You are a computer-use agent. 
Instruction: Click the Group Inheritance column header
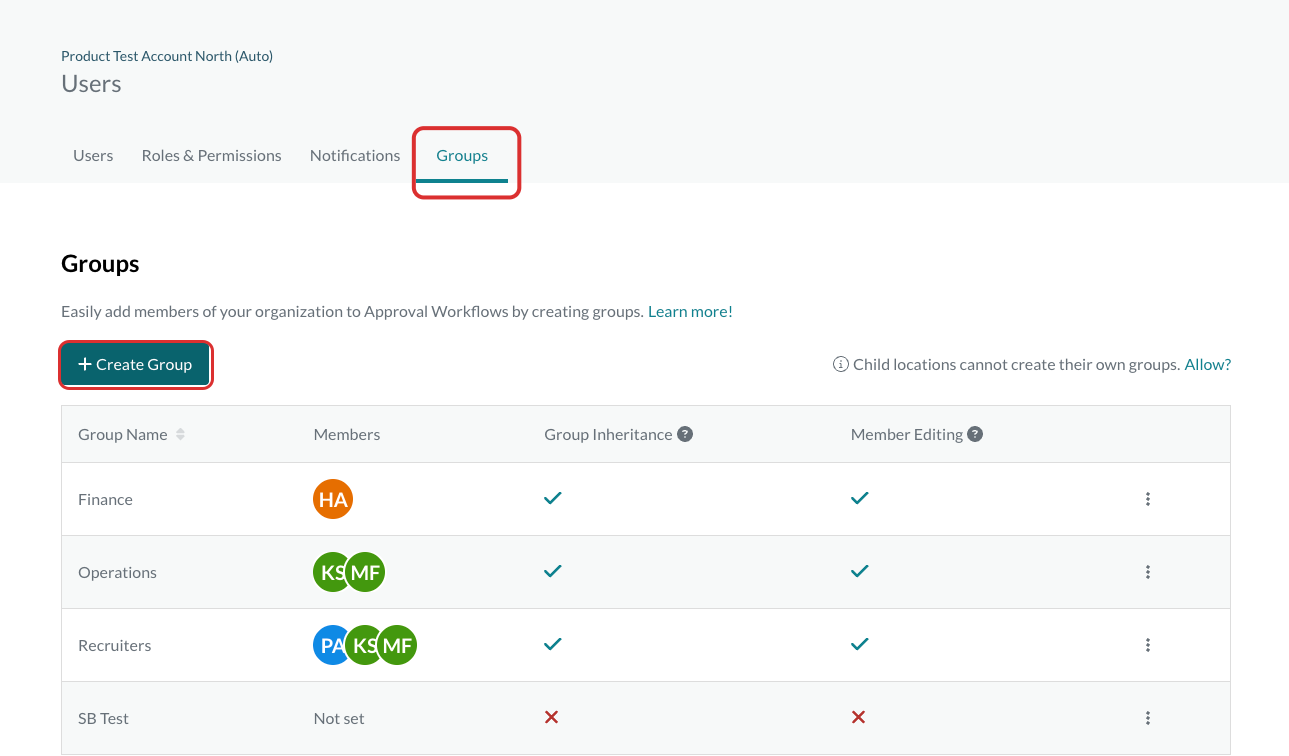(608, 434)
